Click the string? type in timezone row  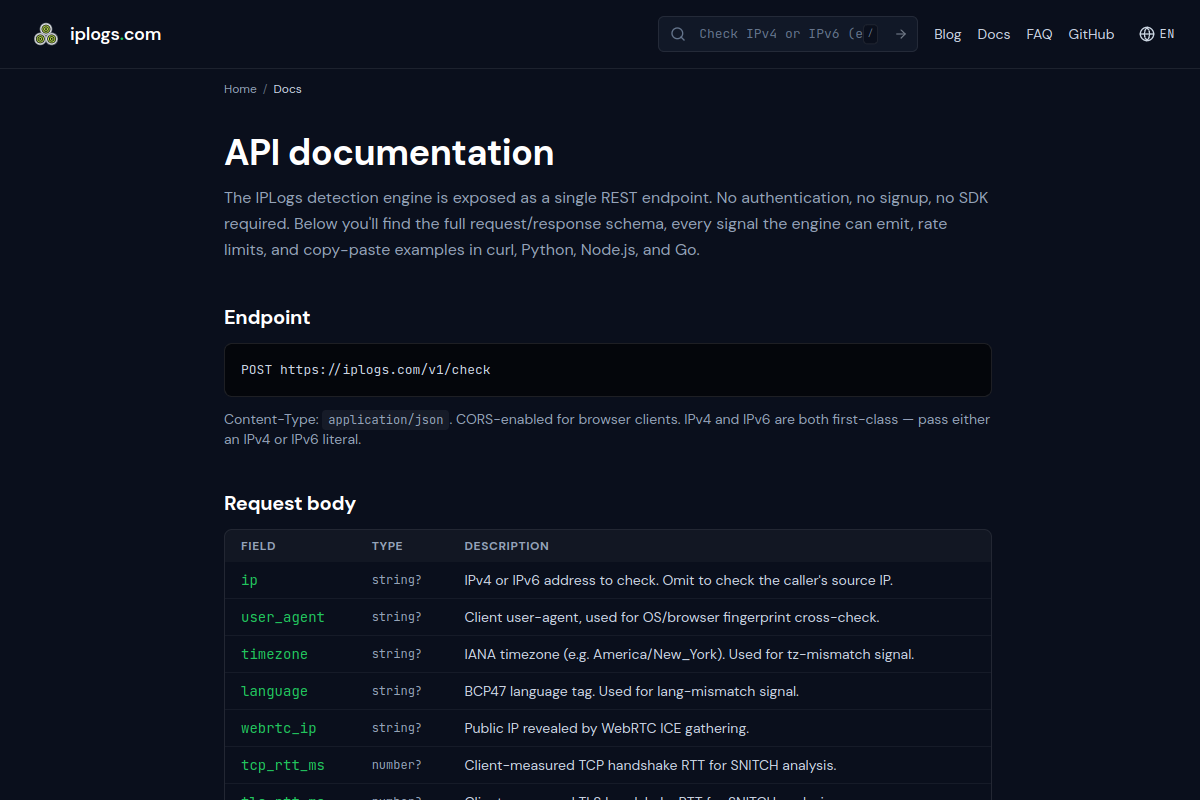pos(397,654)
